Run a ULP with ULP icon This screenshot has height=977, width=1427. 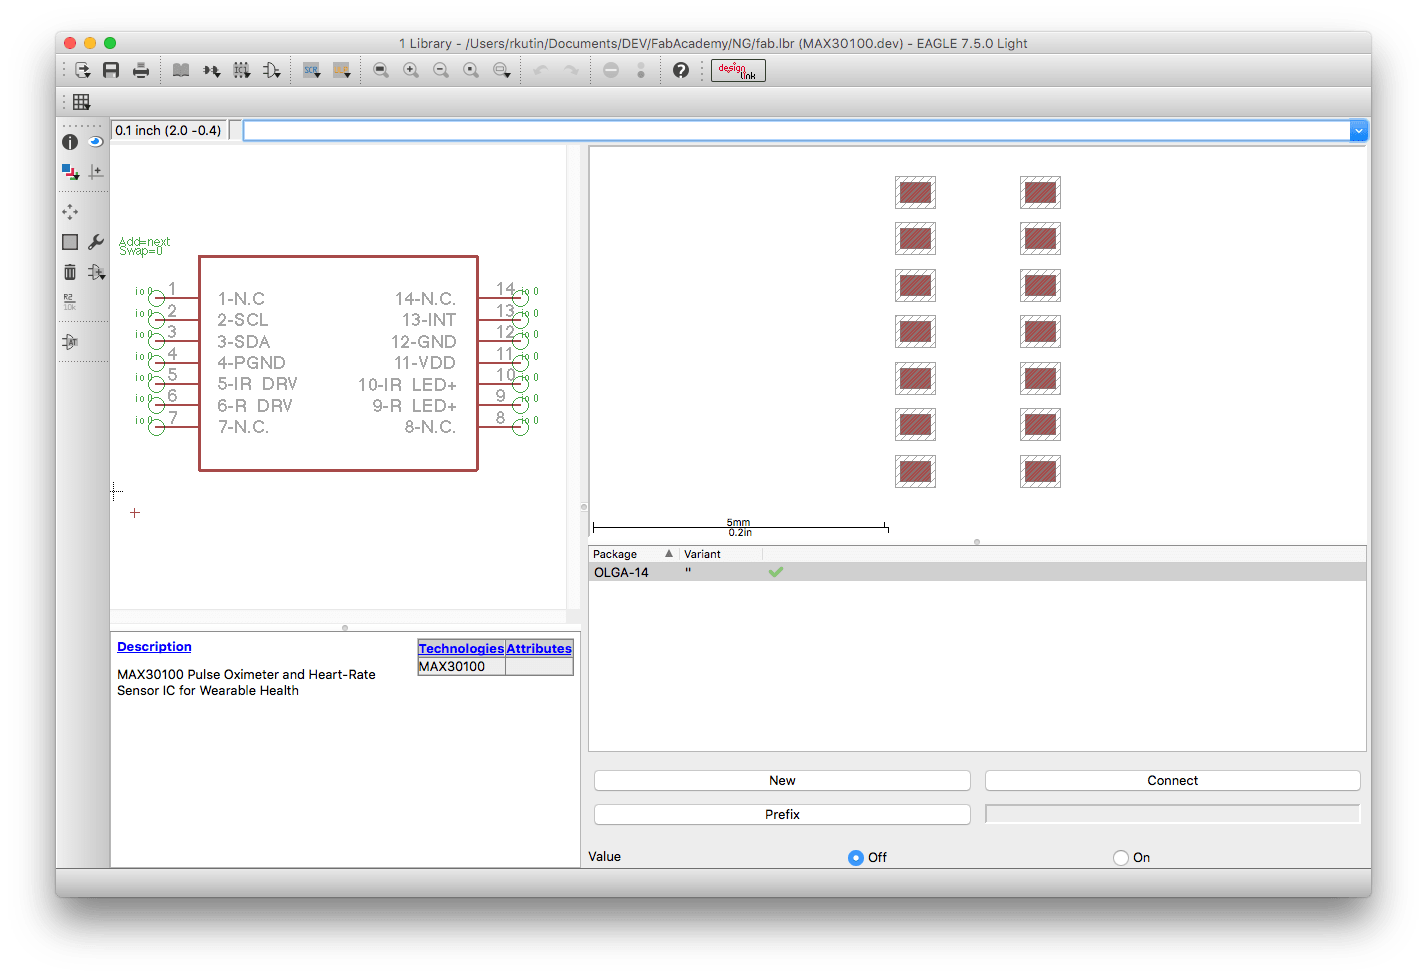(342, 70)
